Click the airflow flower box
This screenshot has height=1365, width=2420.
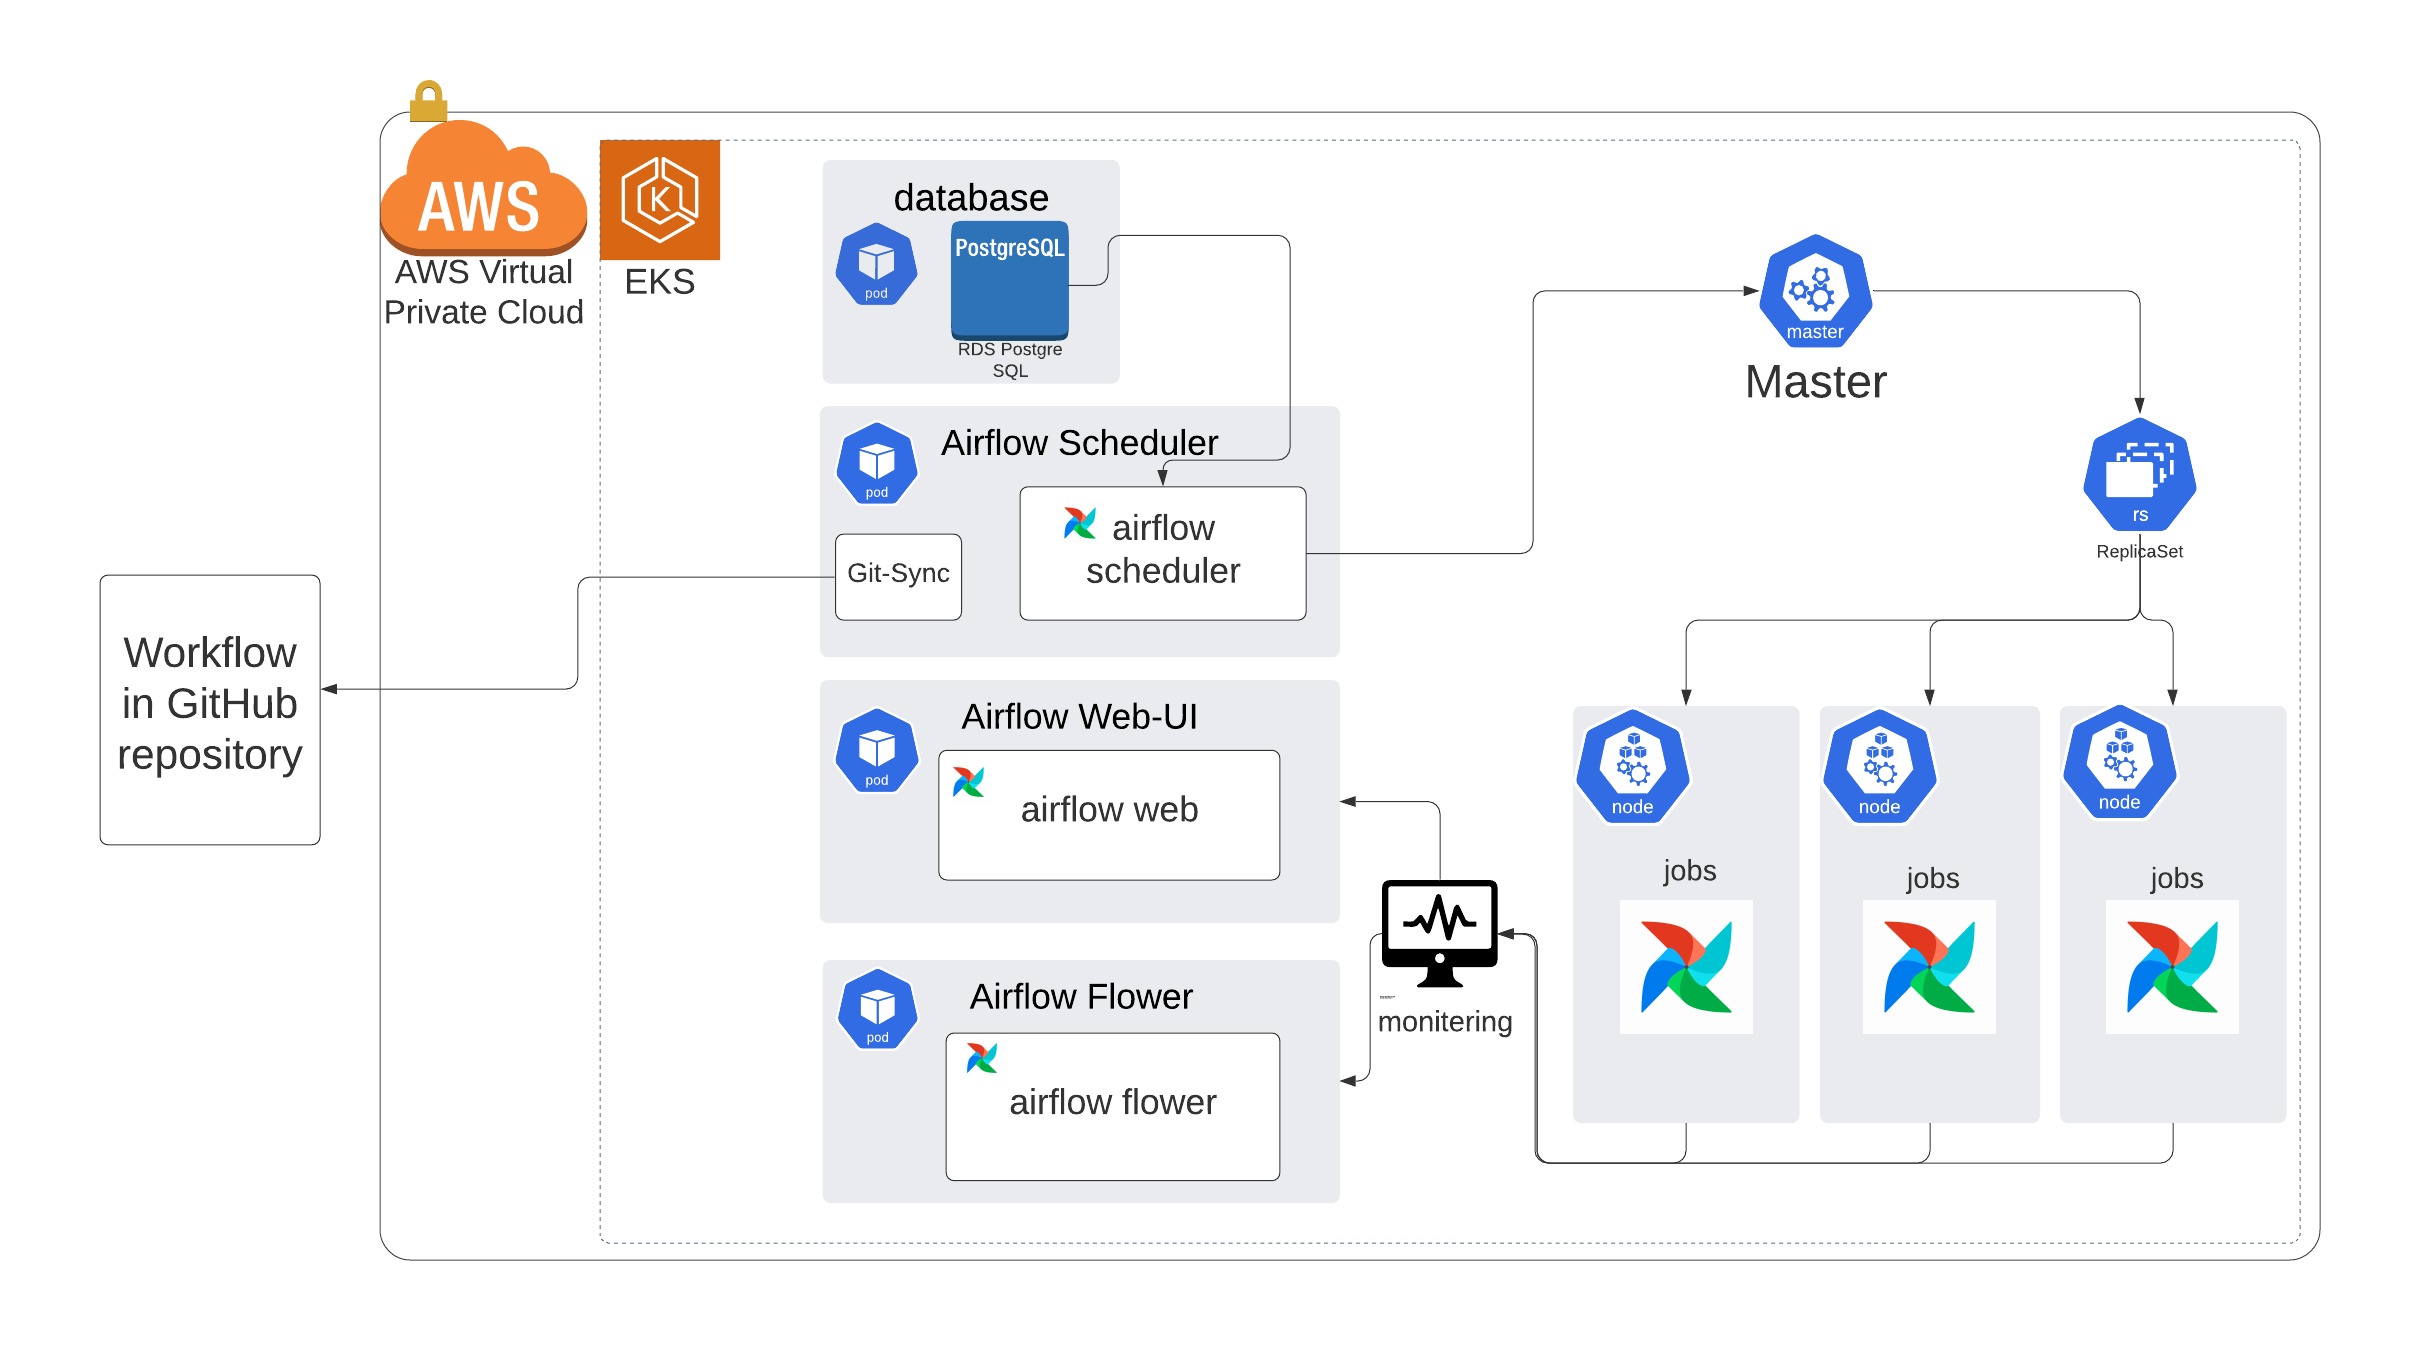pyautogui.click(x=1112, y=1106)
